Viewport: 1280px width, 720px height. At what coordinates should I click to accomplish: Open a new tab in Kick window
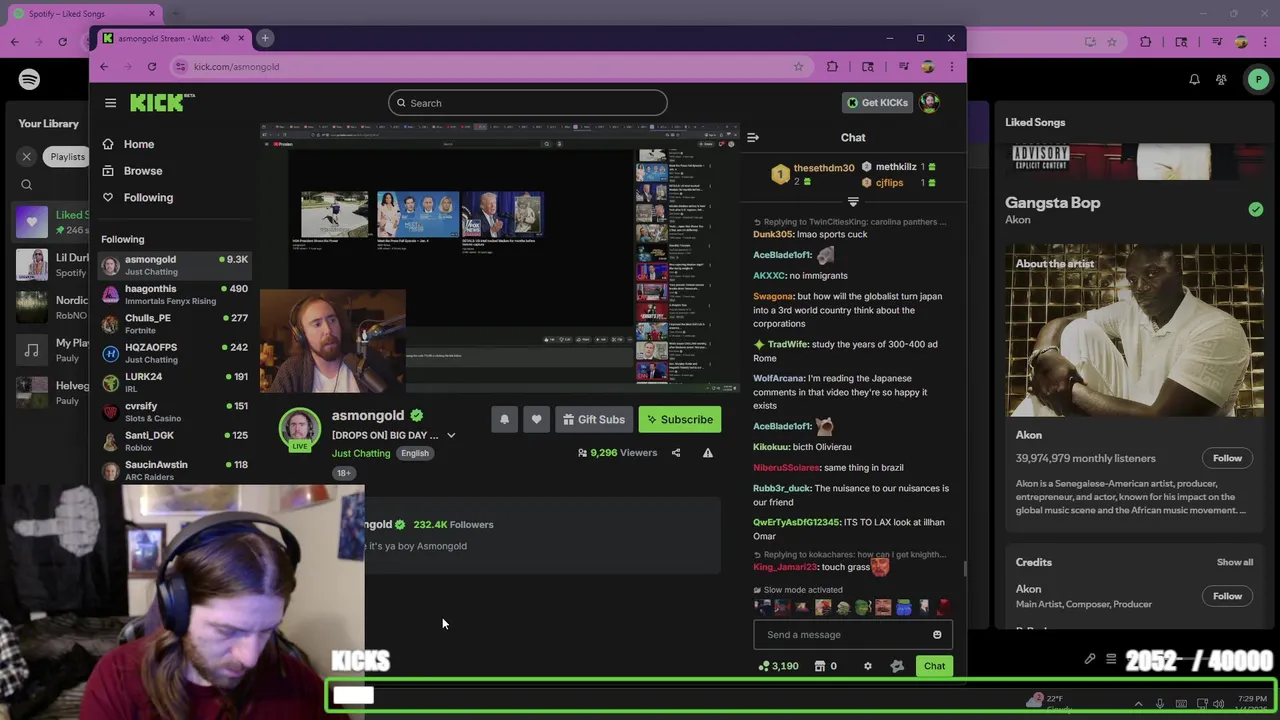(x=265, y=38)
